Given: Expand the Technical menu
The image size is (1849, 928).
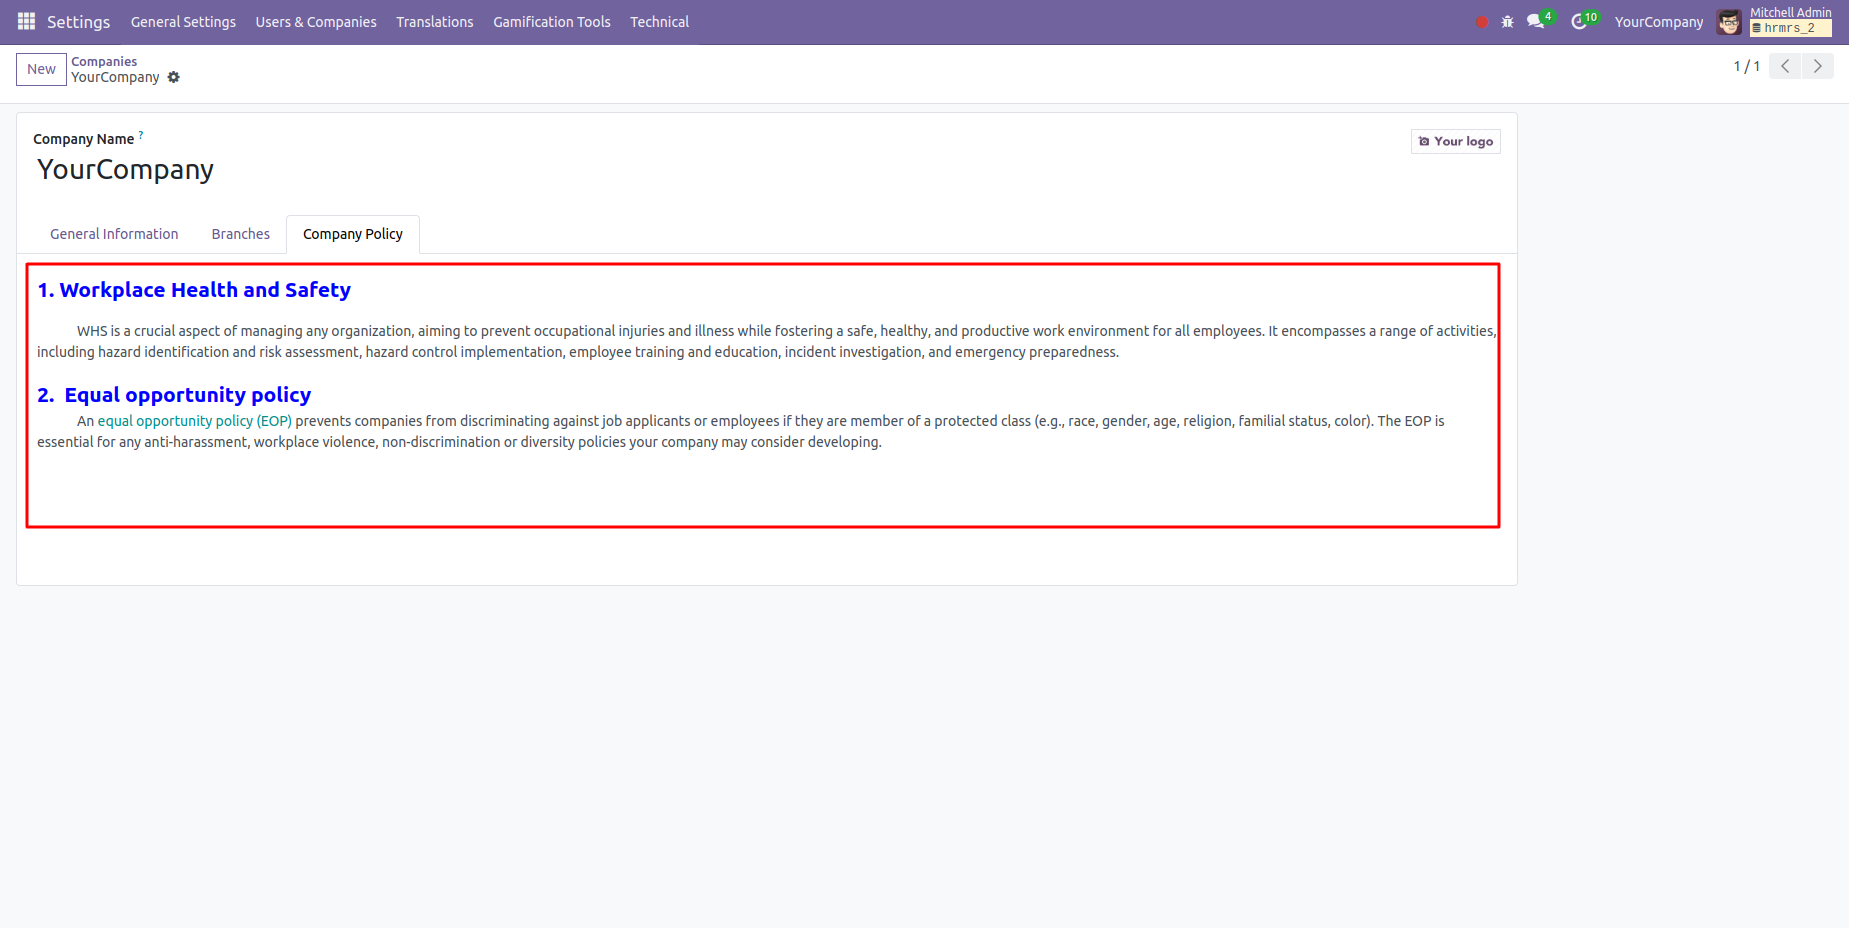Looking at the screenshot, I should (x=659, y=22).
